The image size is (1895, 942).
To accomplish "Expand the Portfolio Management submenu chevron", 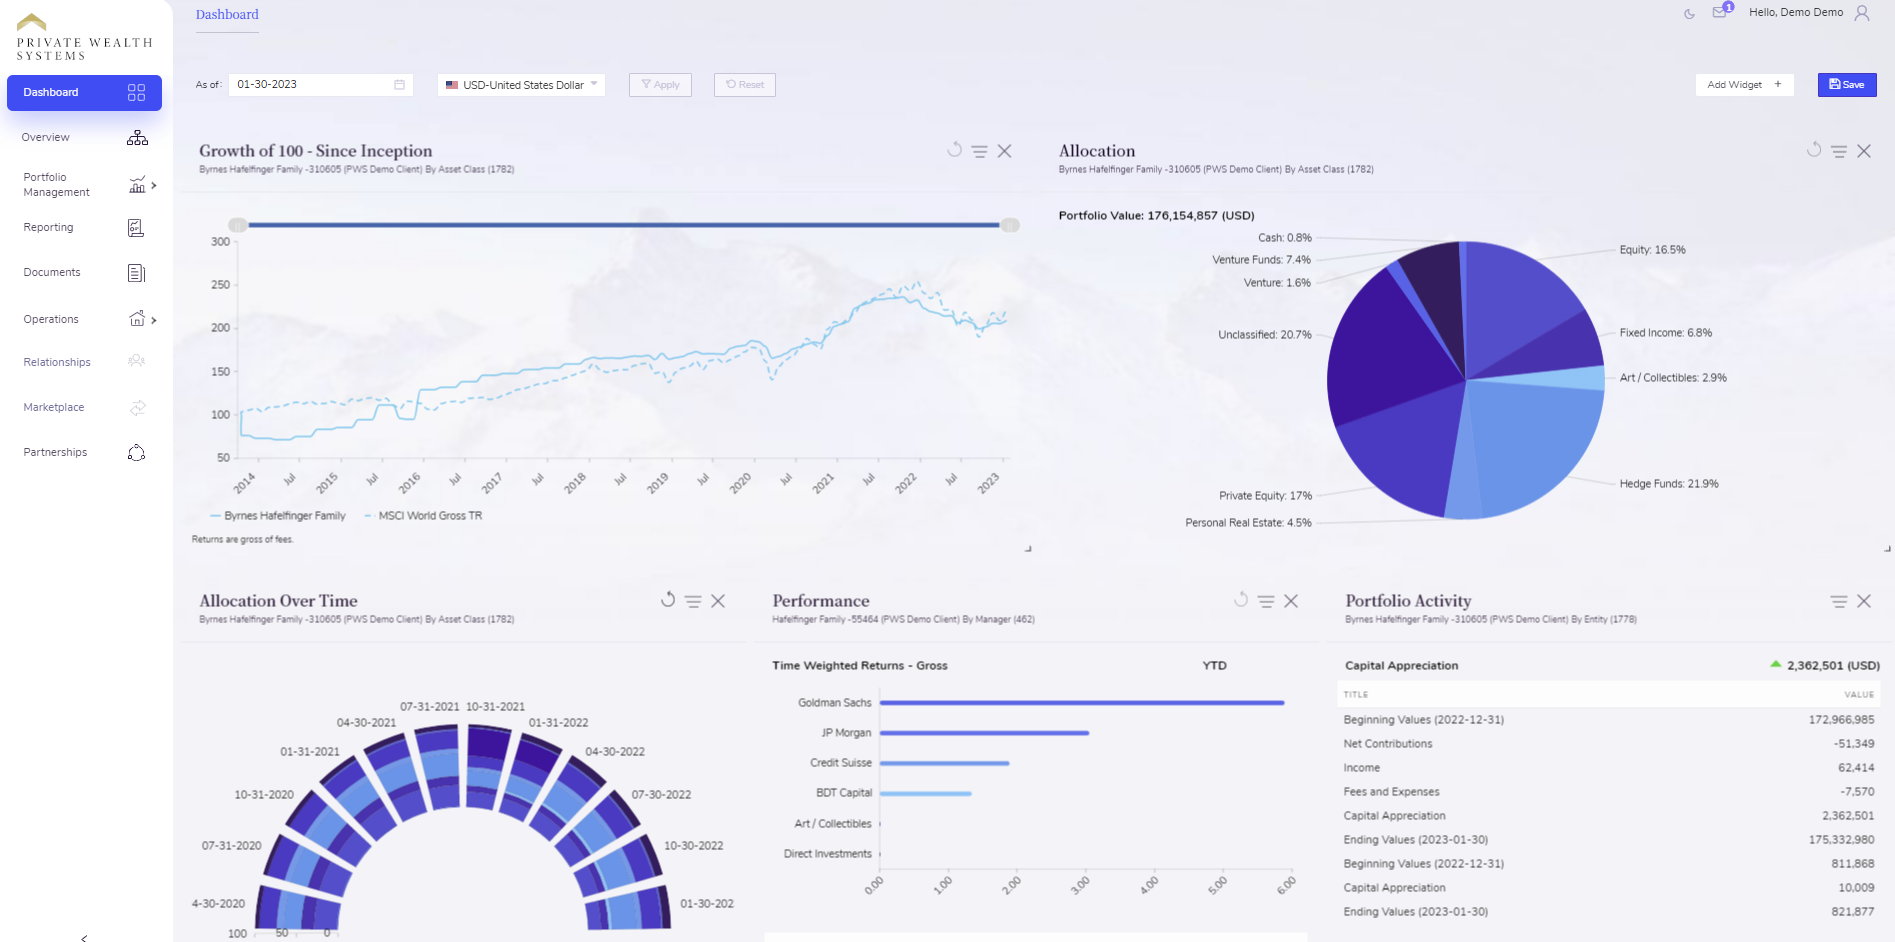I will (155, 185).
